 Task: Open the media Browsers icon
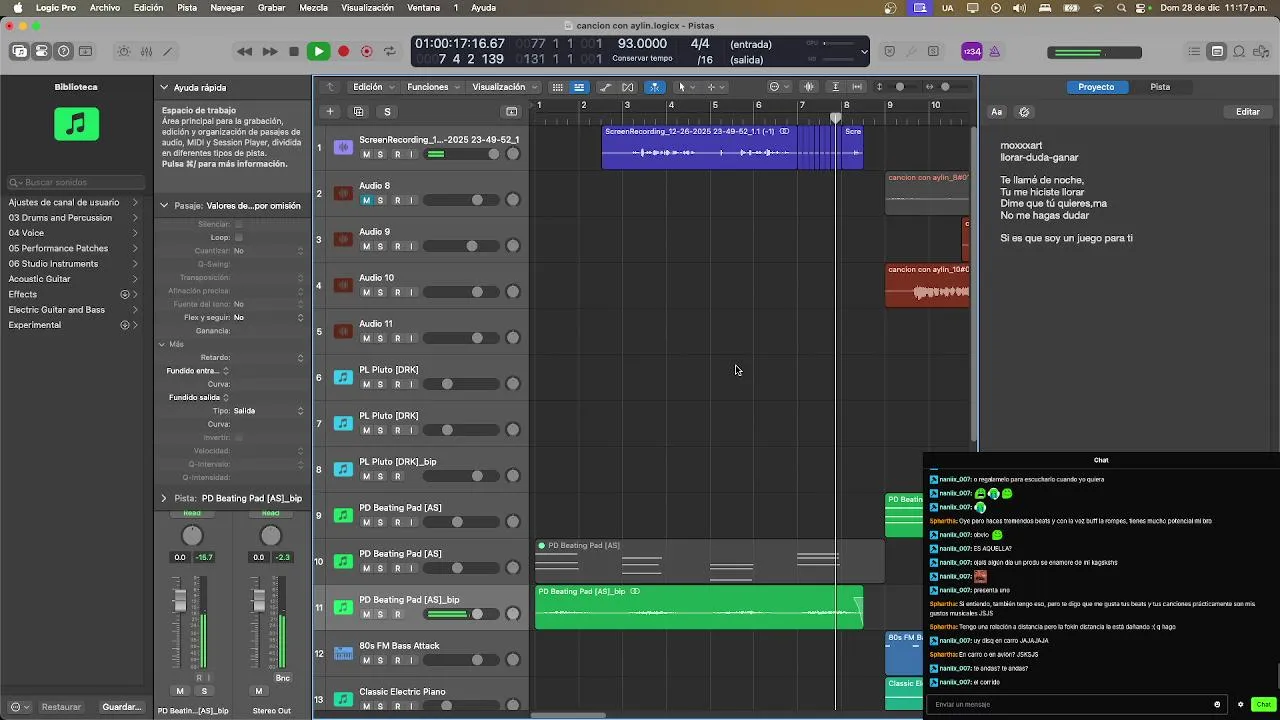1261,51
